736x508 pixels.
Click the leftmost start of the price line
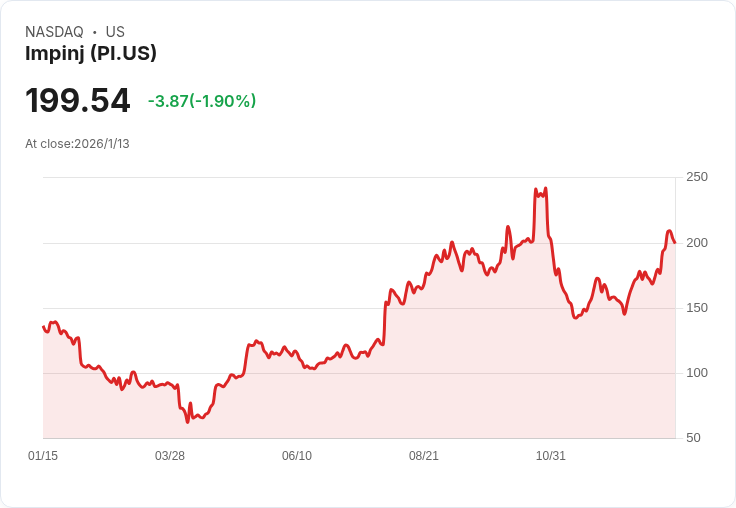point(43,326)
